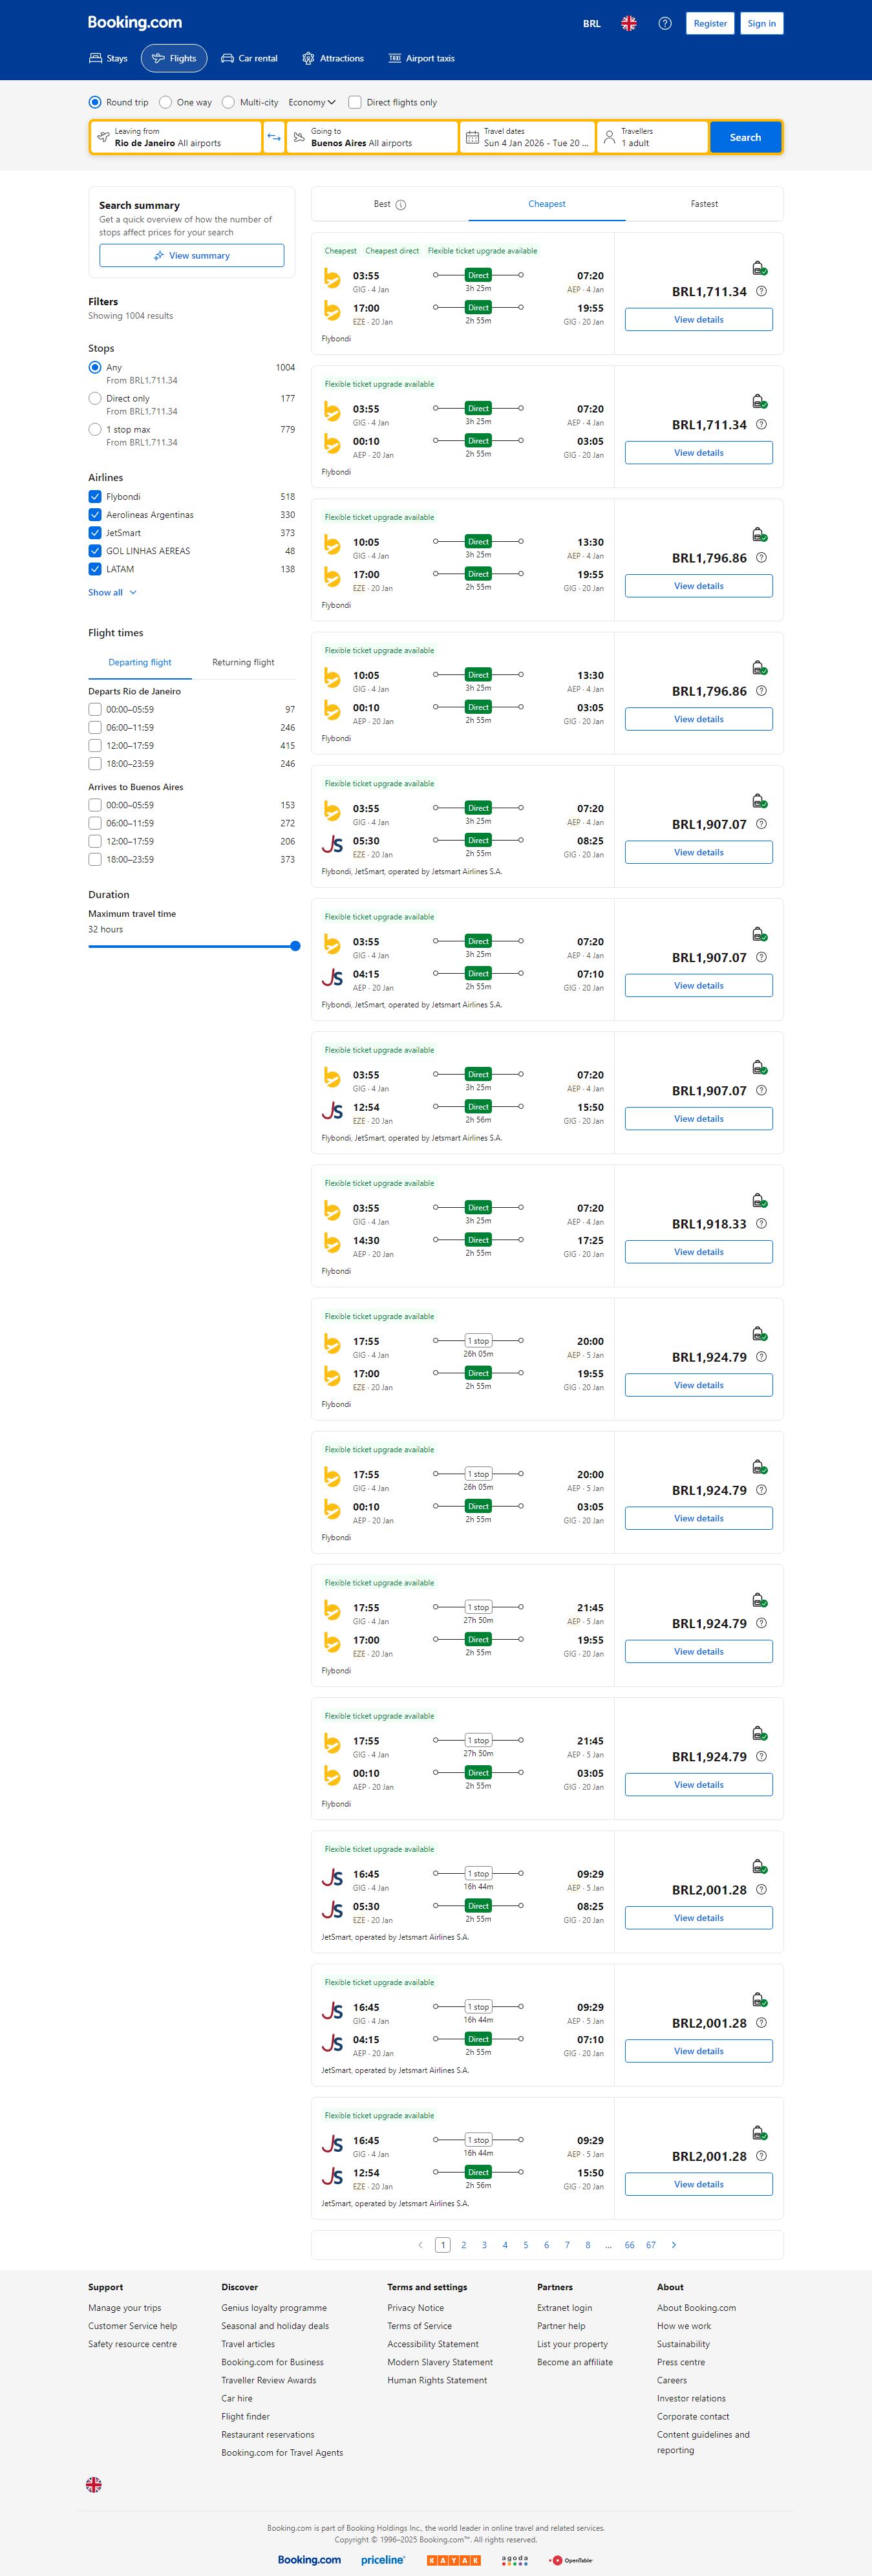The width and height of the screenshot is (872, 2576).
Task: Switch to the Fastest sorting tab
Action: [704, 204]
